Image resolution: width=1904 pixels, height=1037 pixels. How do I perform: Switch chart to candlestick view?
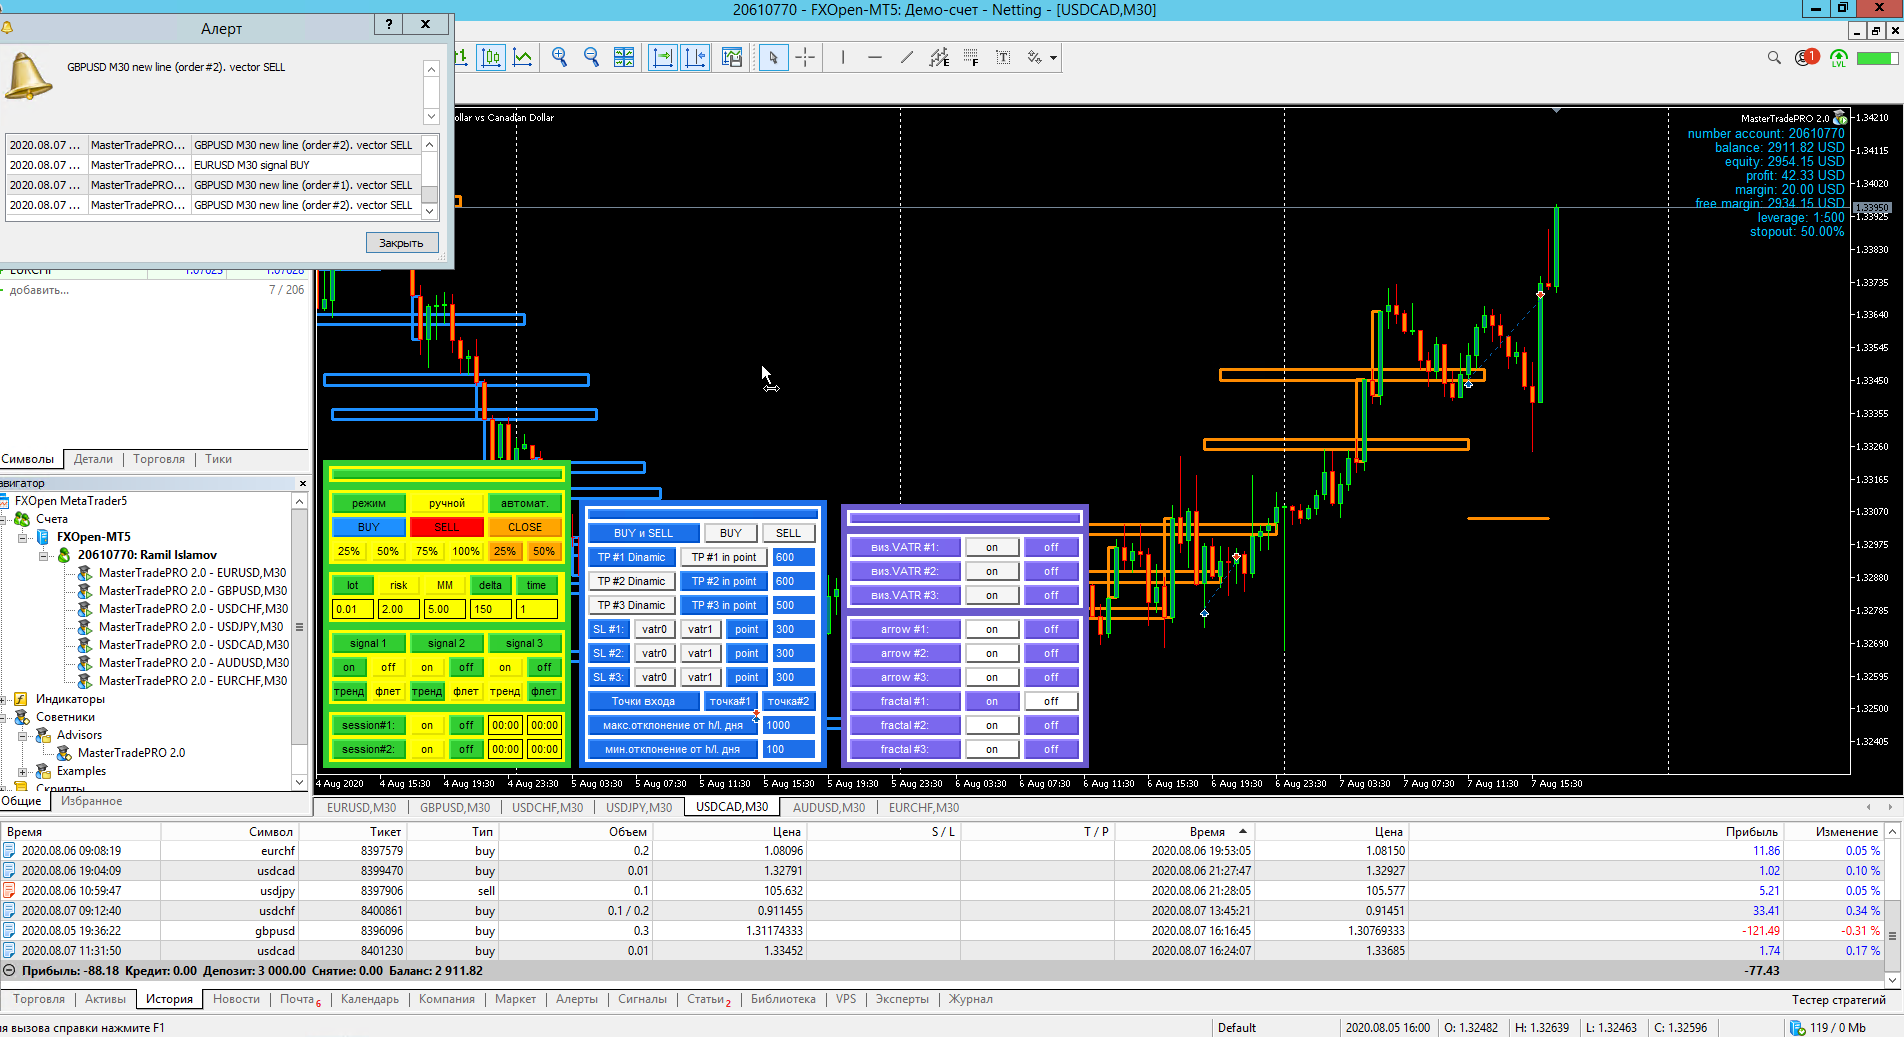click(491, 58)
